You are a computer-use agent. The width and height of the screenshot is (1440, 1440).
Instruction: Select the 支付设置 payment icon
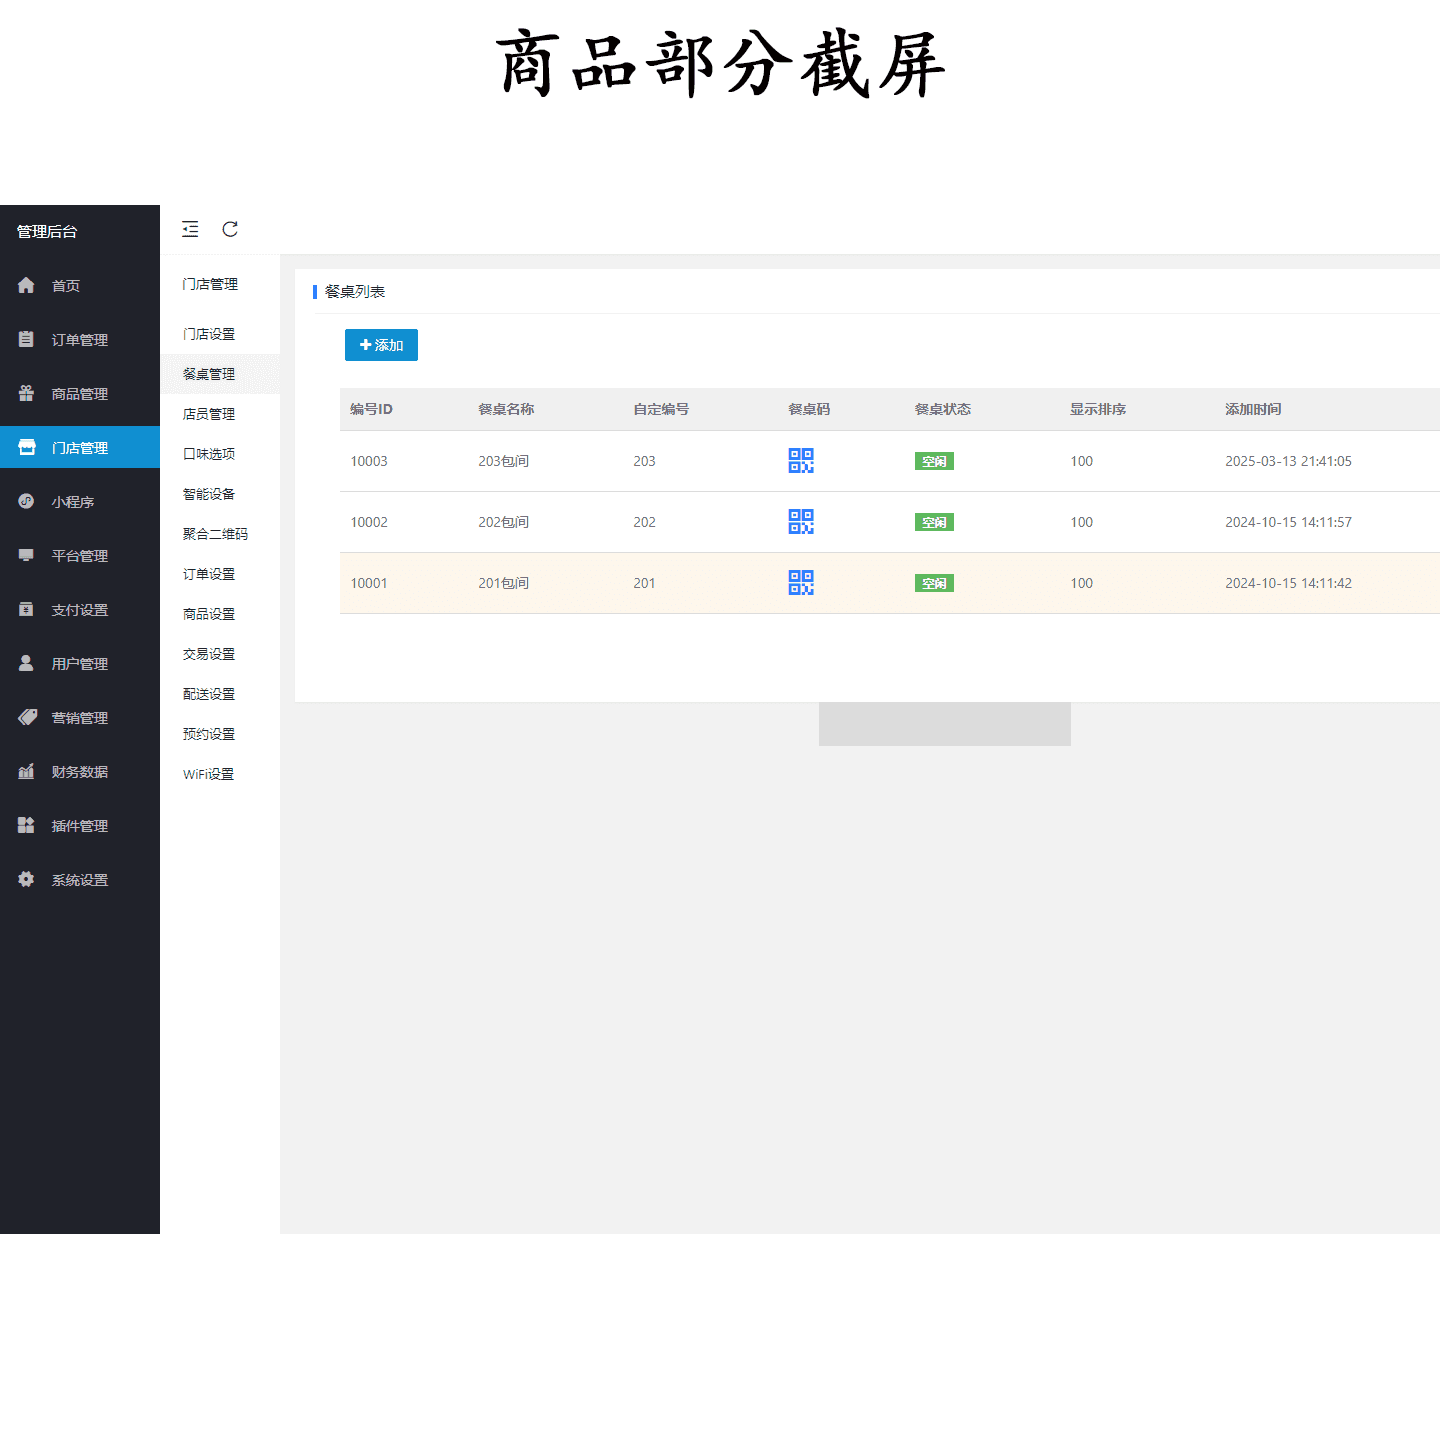pos(26,609)
